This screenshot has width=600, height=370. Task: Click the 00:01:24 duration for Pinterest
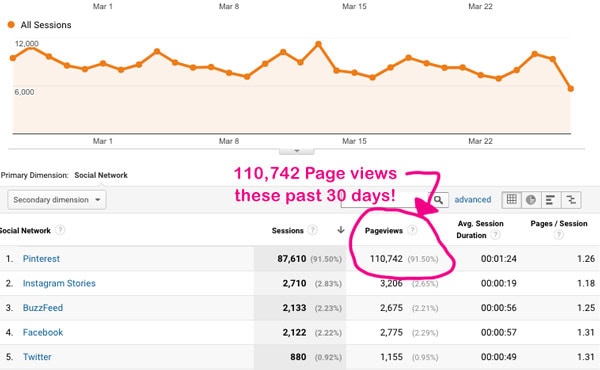click(499, 259)
